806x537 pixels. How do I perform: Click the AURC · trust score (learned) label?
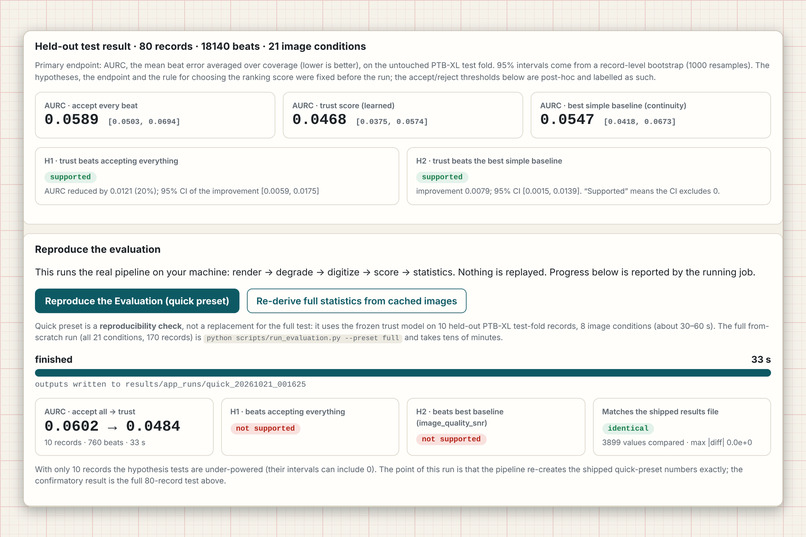click(x=343, y=105)
